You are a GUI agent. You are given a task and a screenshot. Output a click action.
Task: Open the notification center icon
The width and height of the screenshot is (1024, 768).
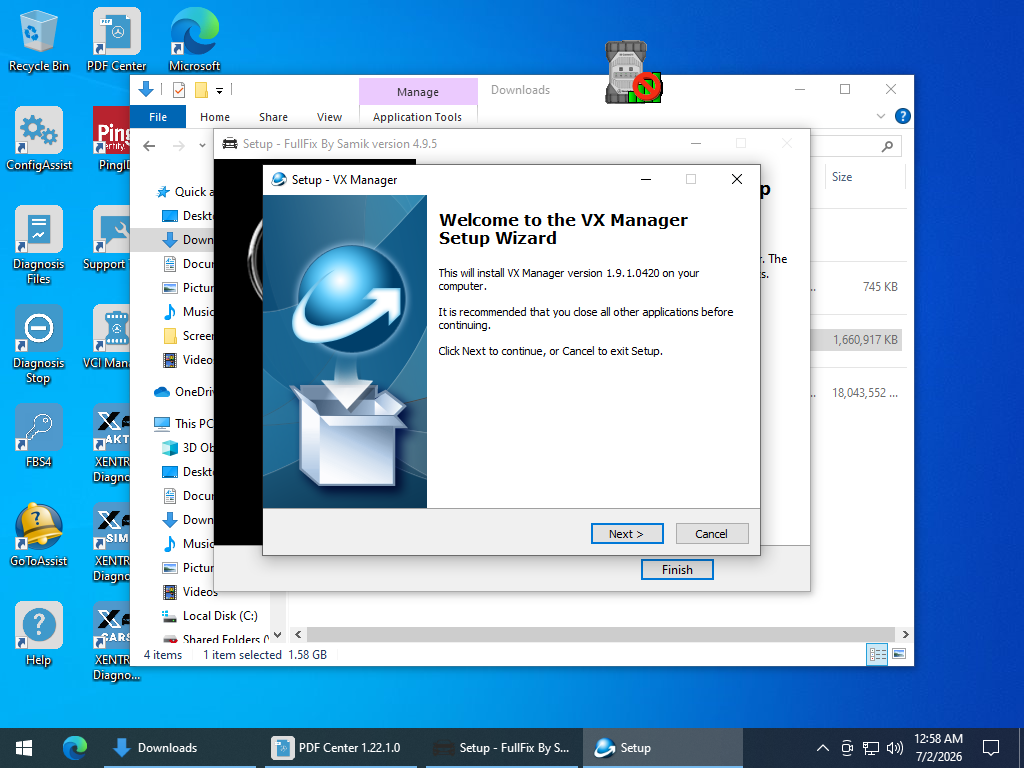tap(991, 748)
